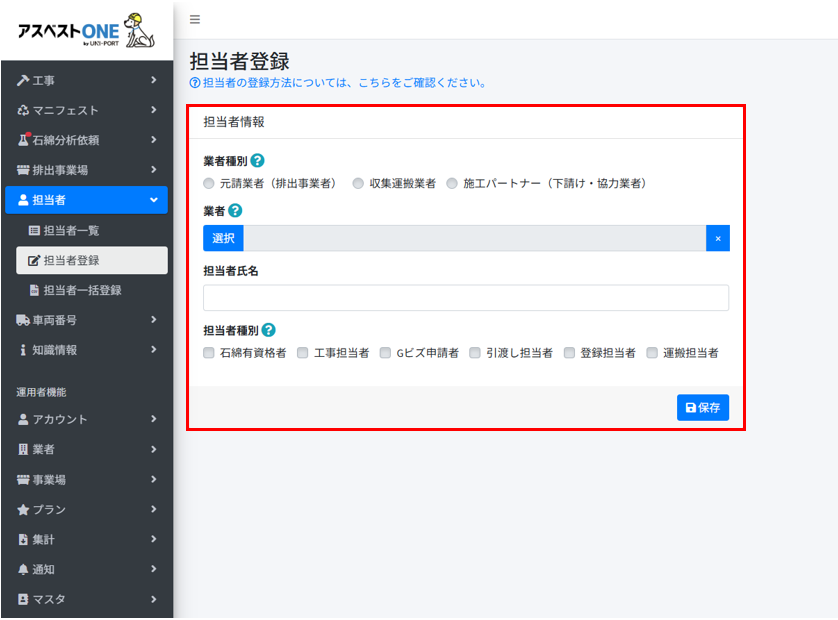Click the help icon next to 業者種別

click(257, 160)
